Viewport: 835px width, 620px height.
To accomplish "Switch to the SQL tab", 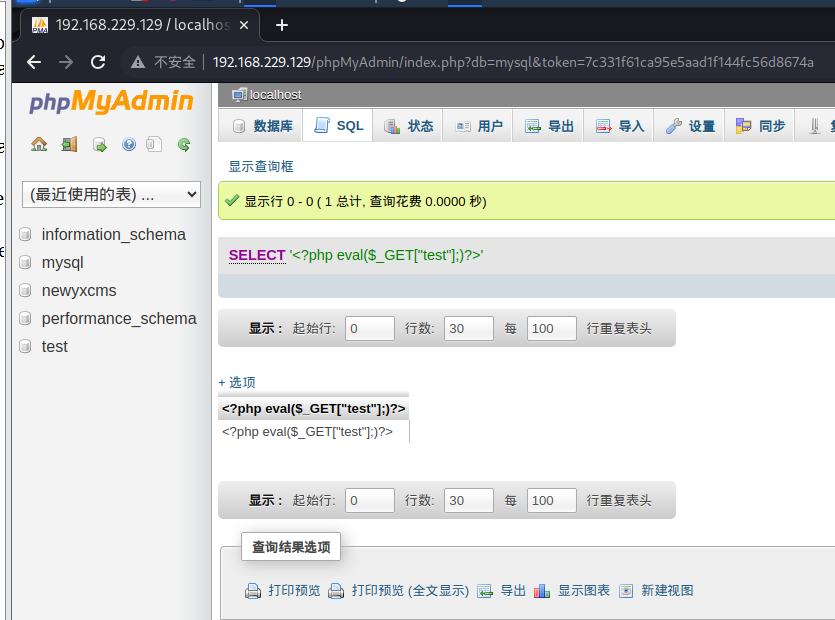I will pyautogui.click(x=338, y=126).
